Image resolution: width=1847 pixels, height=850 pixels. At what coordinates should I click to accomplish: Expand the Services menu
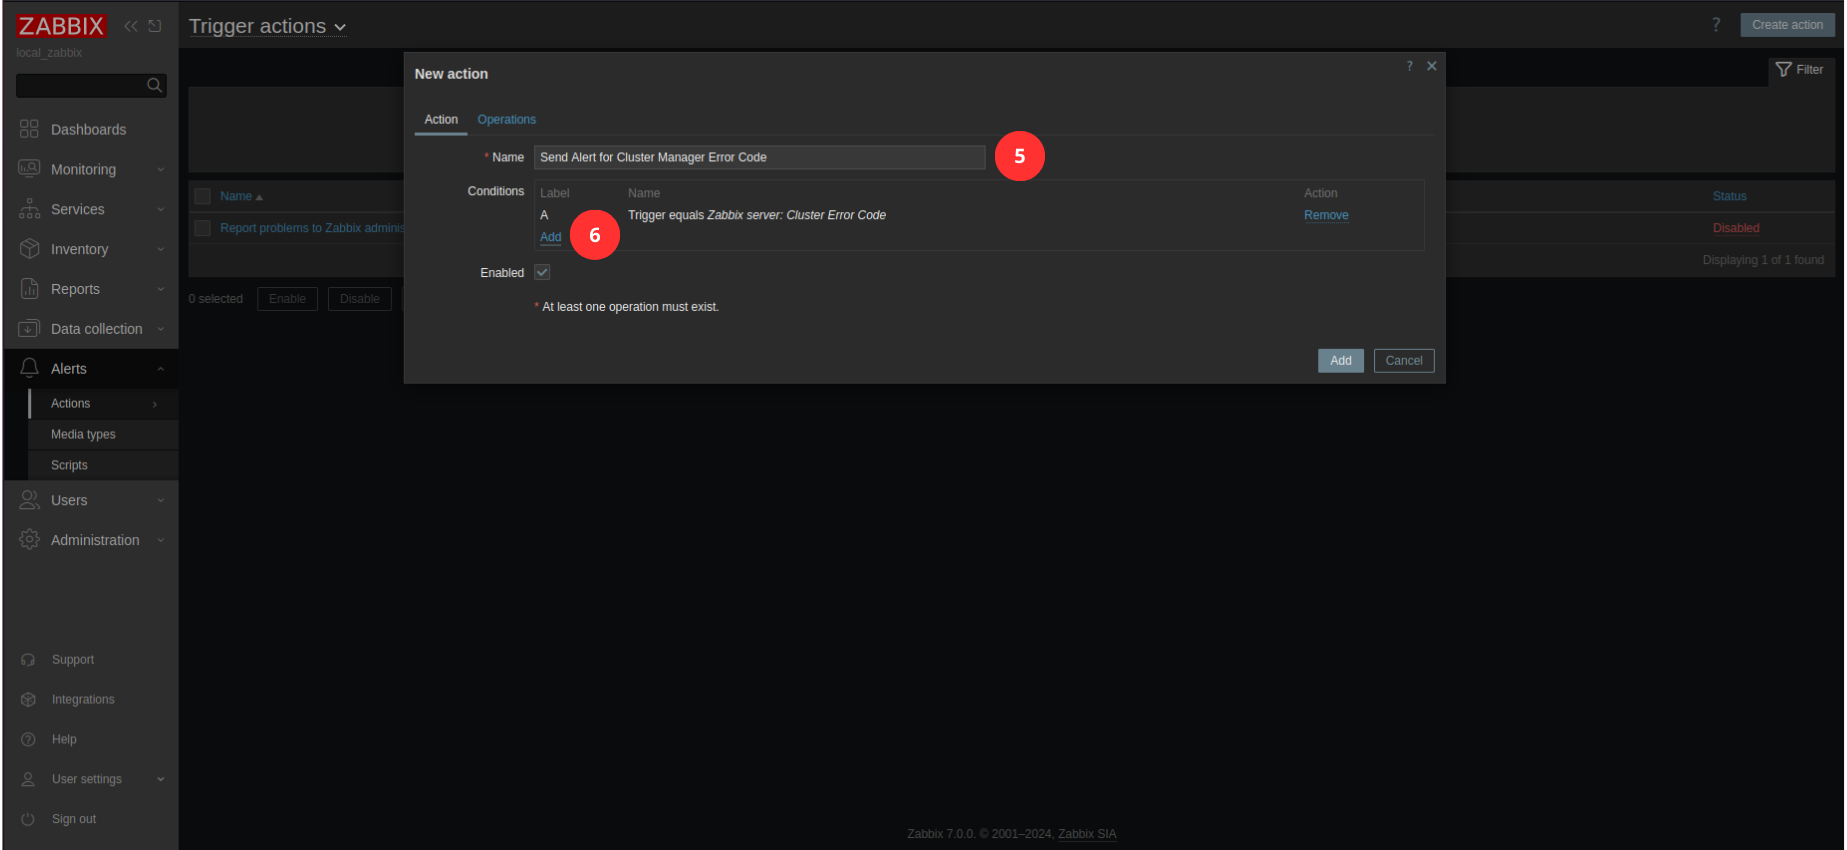pyautogui.click(x=160, y=210)
